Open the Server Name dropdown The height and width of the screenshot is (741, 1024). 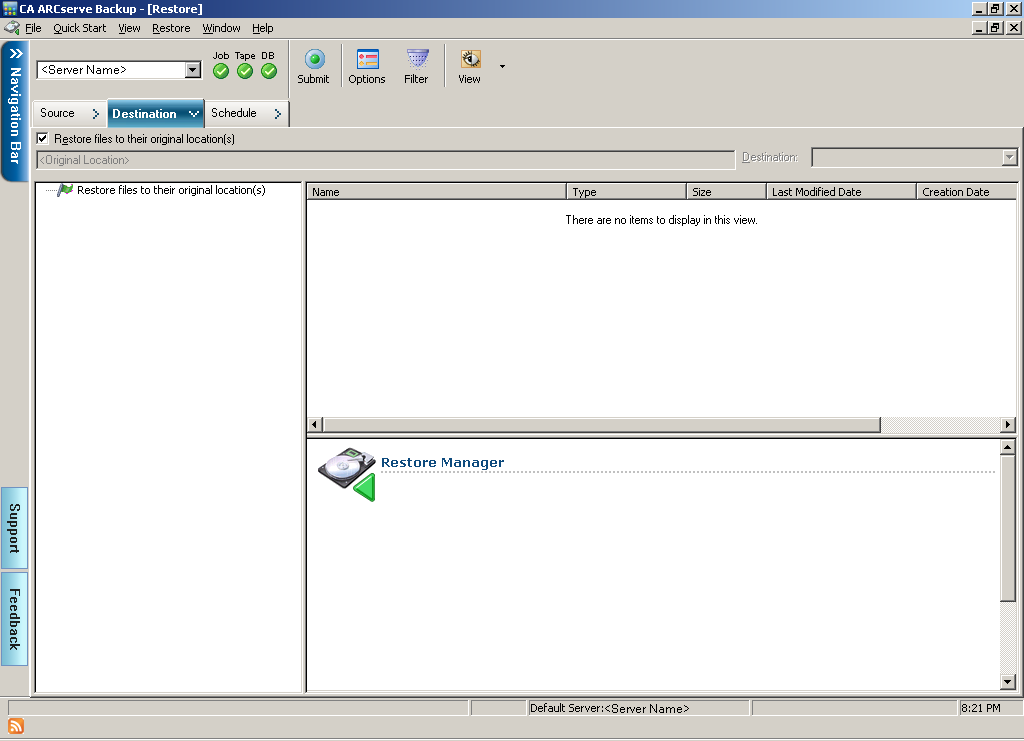click(193, 70)
